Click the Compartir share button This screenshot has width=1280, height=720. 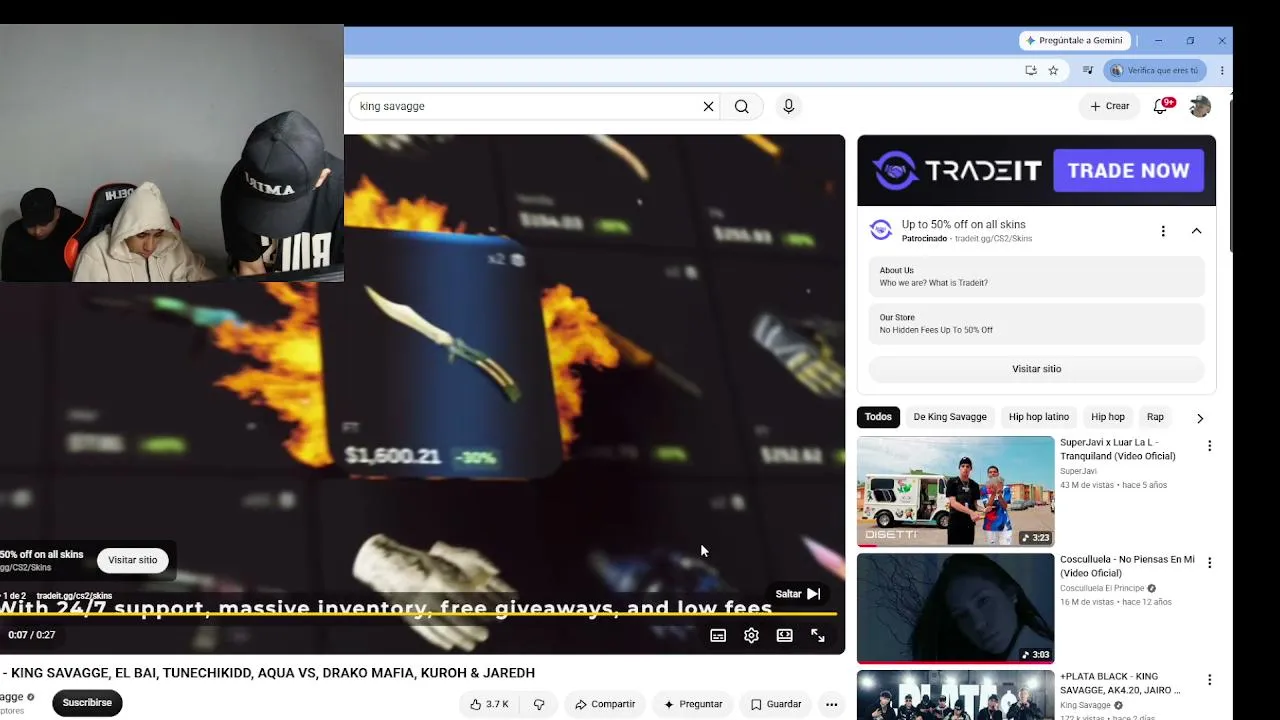tap(605, 704)
